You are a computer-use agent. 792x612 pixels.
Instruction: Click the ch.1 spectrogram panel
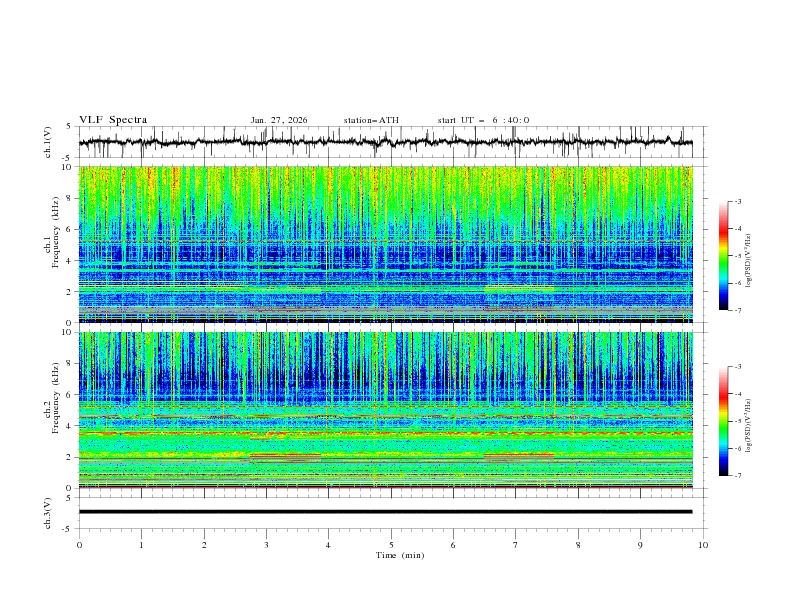(385, 244)
